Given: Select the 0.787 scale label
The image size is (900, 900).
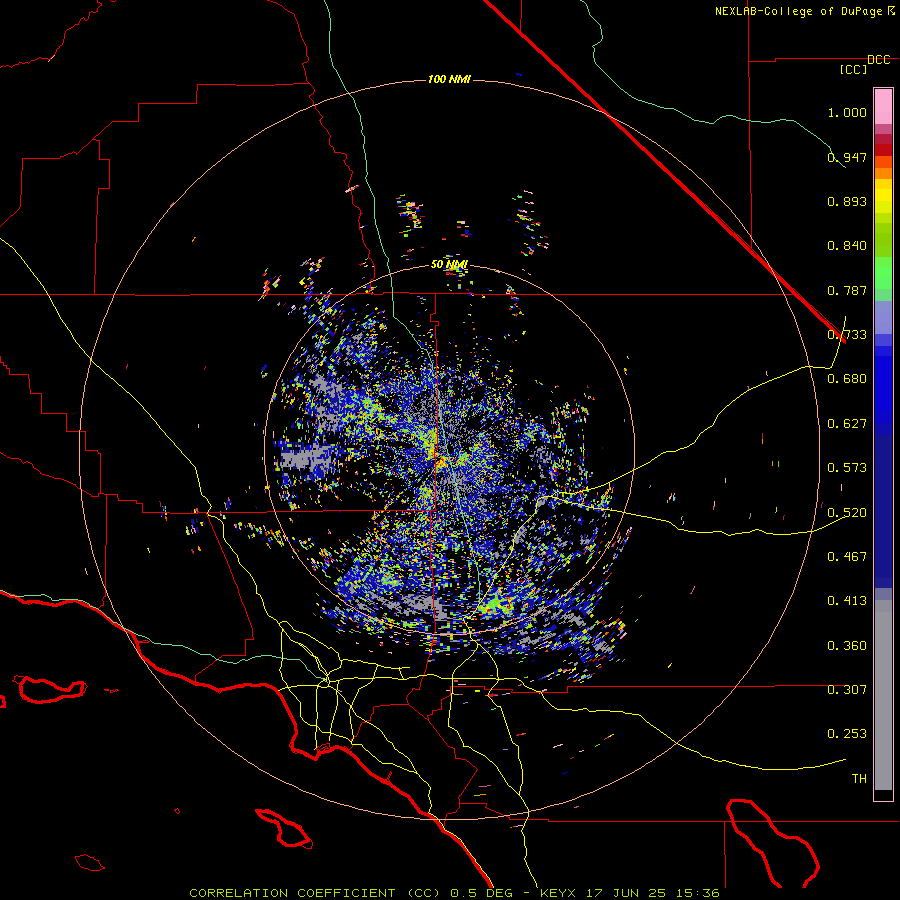Looking at the screenshot, I should tap(847, 290).
